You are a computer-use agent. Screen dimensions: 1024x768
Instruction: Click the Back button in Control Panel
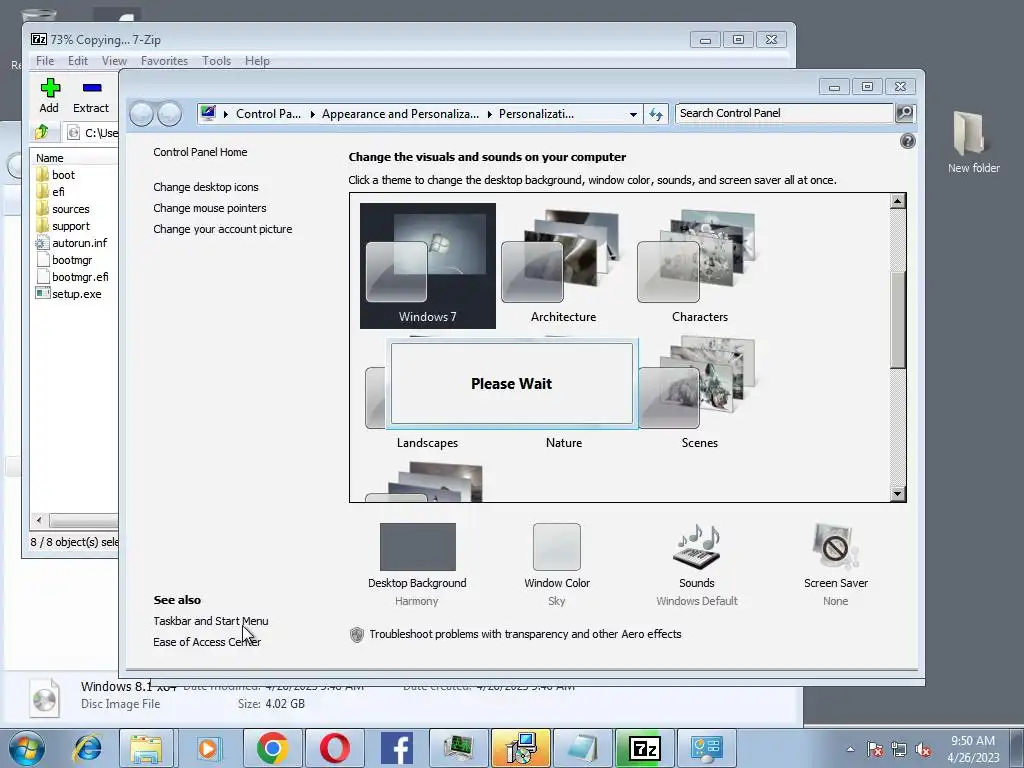click(x=141, y=114)
